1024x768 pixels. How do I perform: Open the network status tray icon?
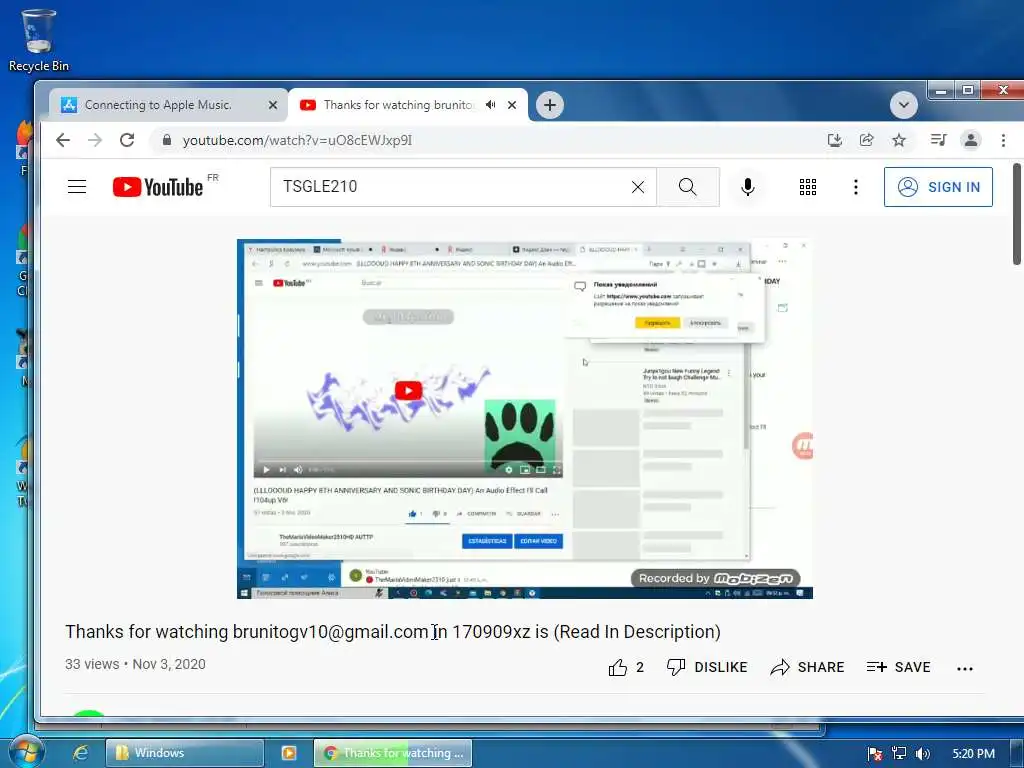coord(899,754)
